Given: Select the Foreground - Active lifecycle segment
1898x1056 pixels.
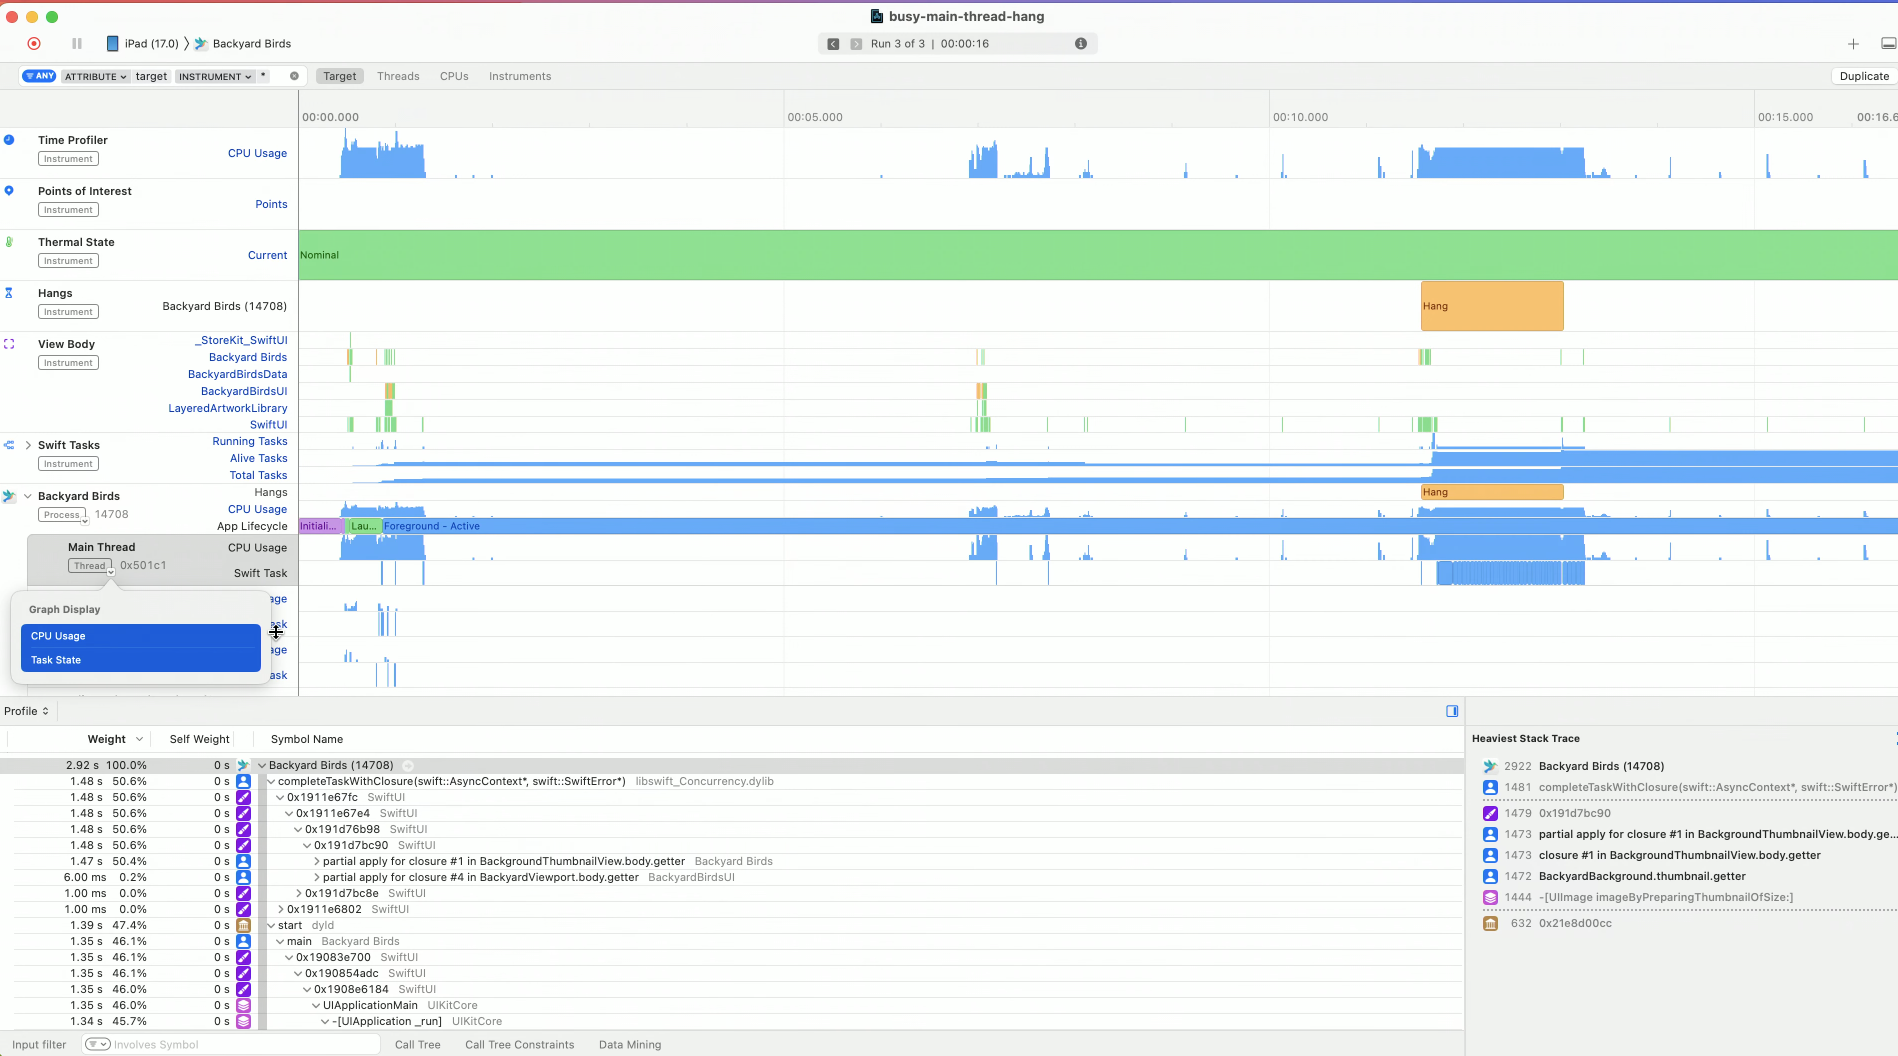Looking at the screenshot, I should pos(1140,526).
